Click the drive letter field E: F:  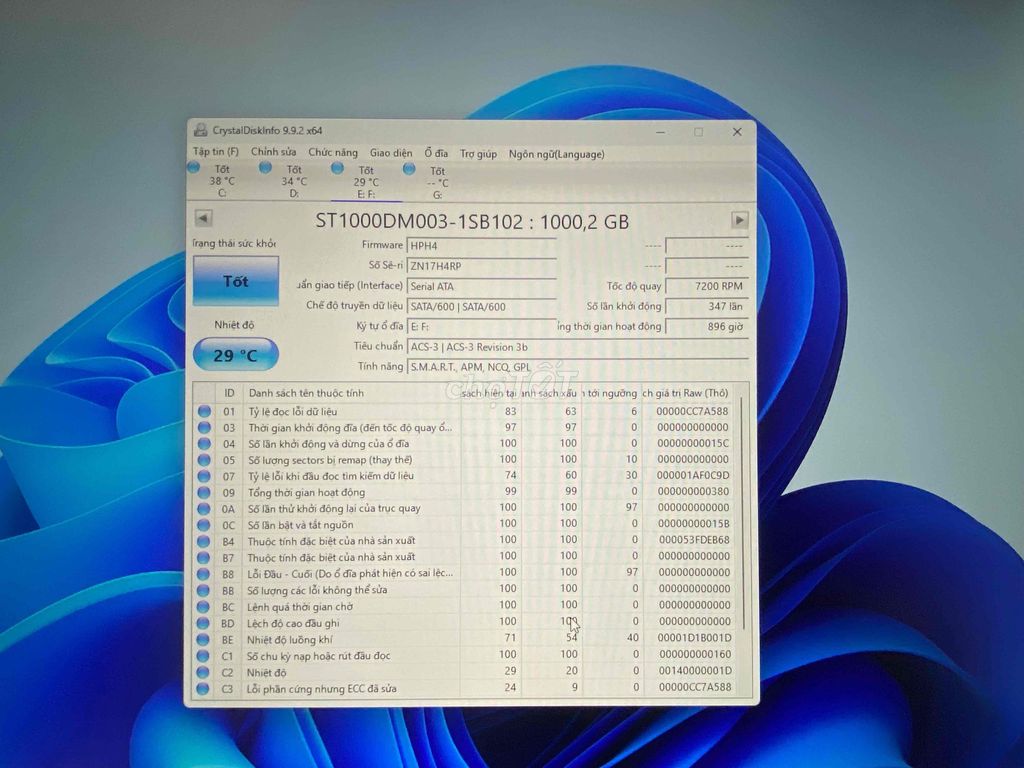481,327
